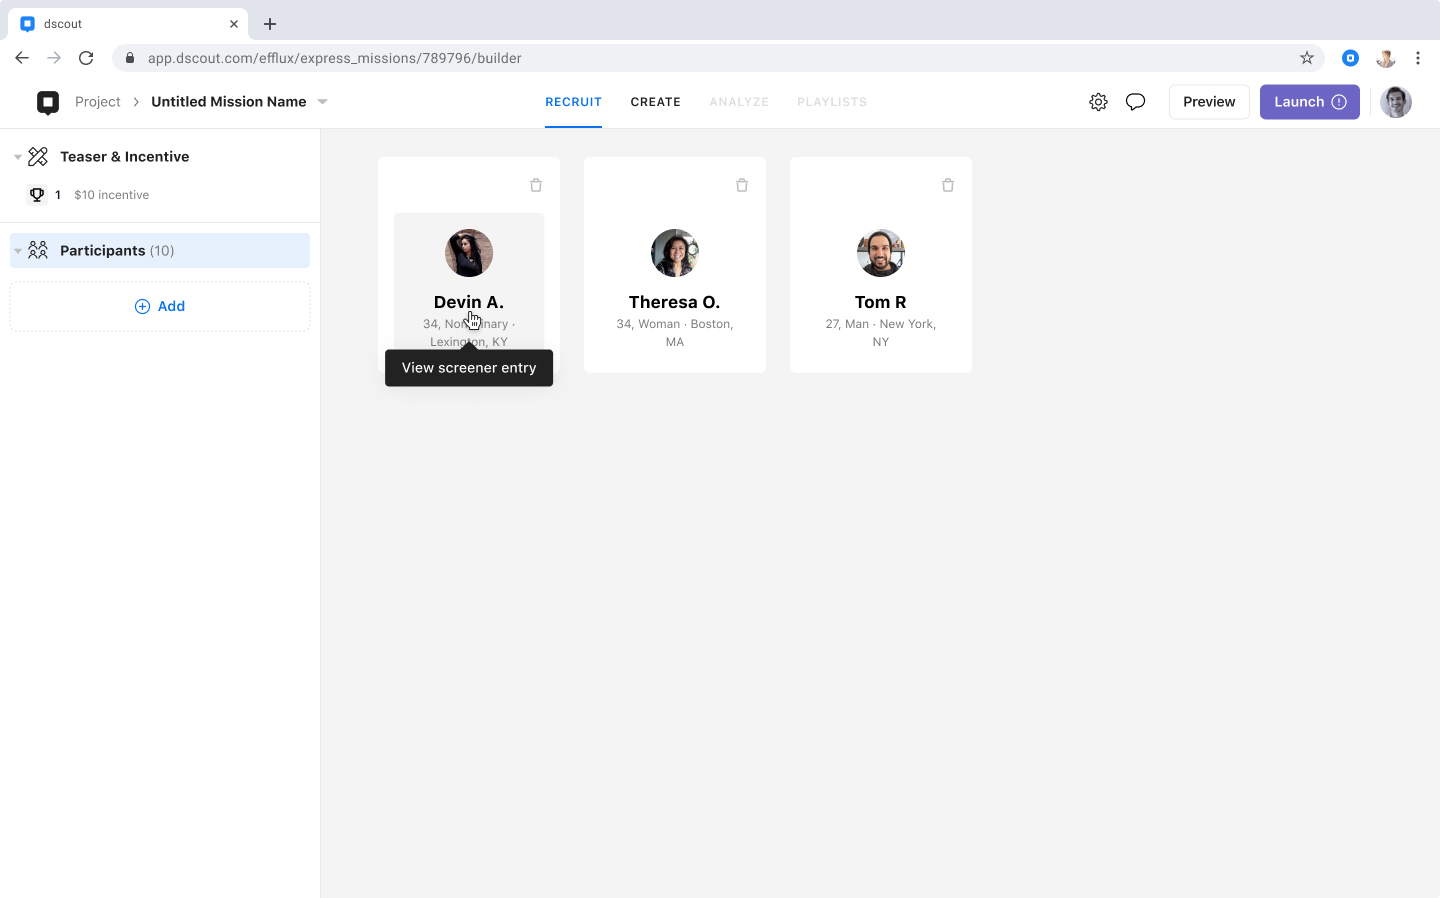Open the settings gear icon
This screenshot has width=1440, height=898.
click(1098, 102)
